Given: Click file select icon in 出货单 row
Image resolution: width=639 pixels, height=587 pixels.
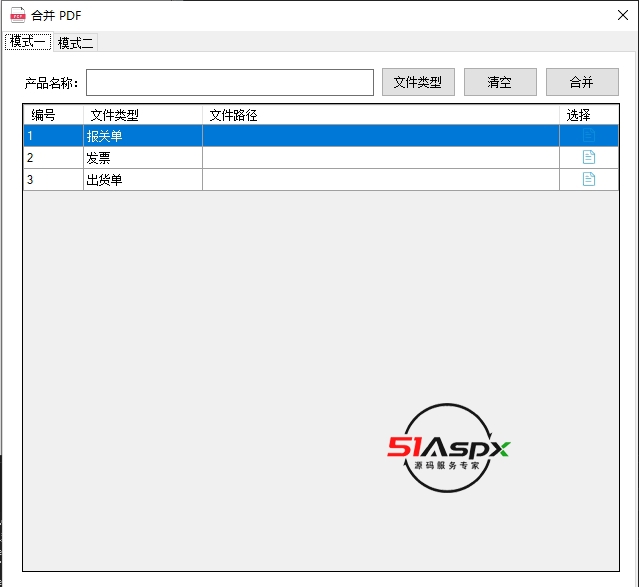Looking at the screenshot, I should tap(588, 179).
